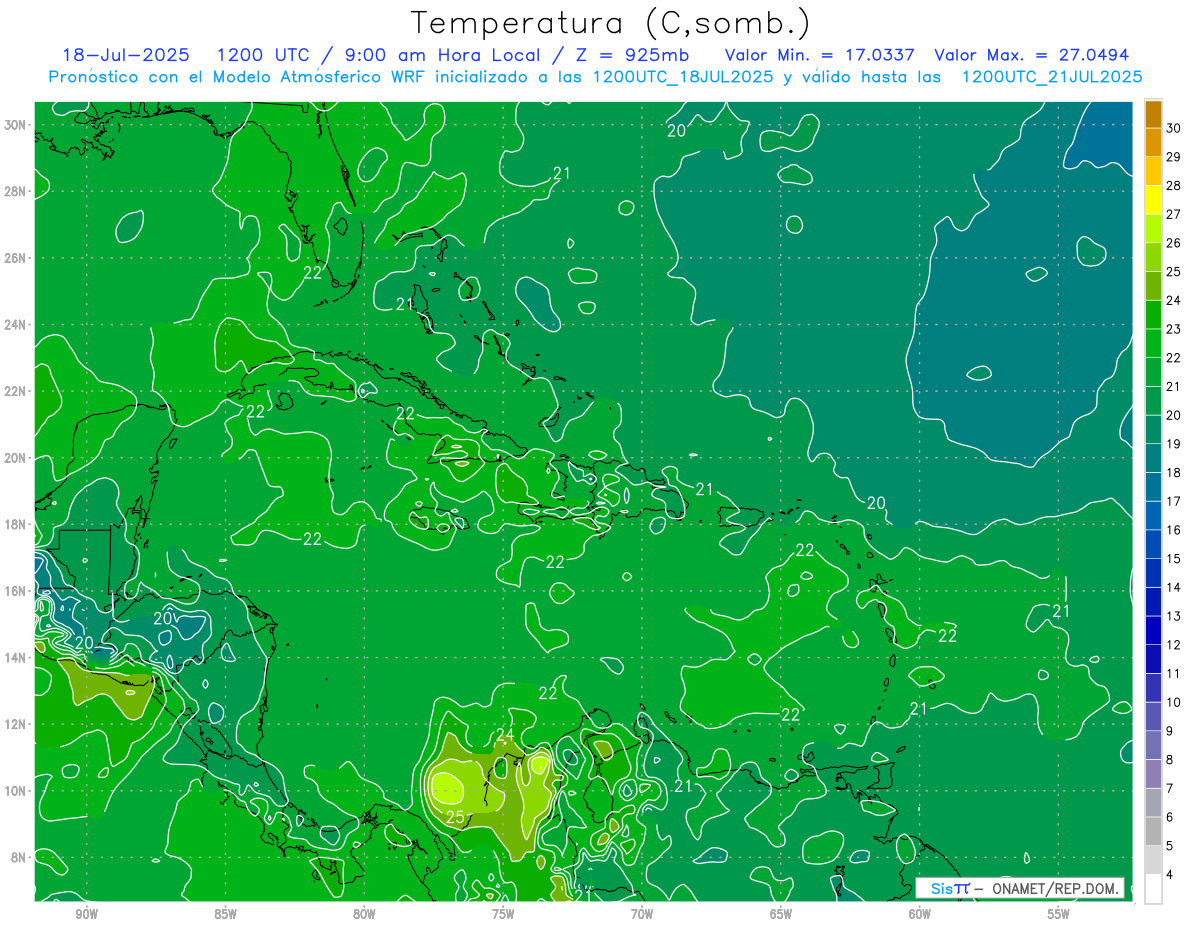Click the "90W" longitude axis label
Image resolution: width=1200 pixels, height=927 pixels.
click(x=87, y=914)
